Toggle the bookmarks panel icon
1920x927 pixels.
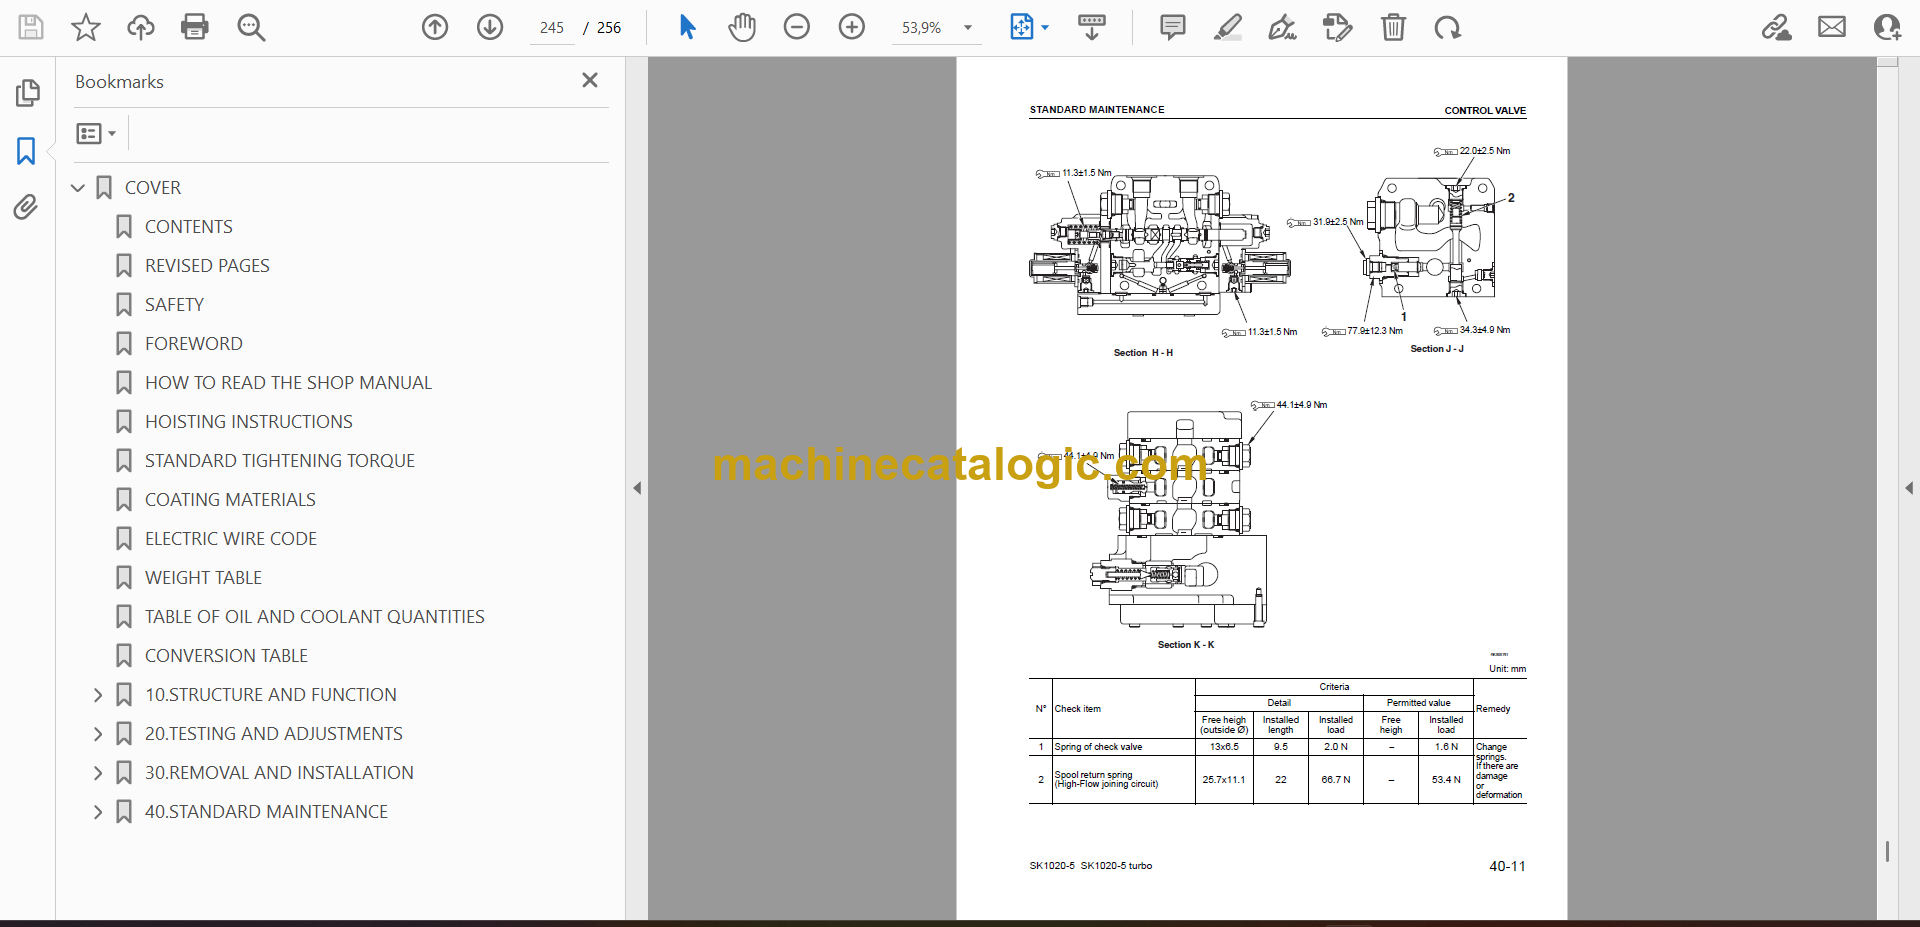tap(26, 151)
